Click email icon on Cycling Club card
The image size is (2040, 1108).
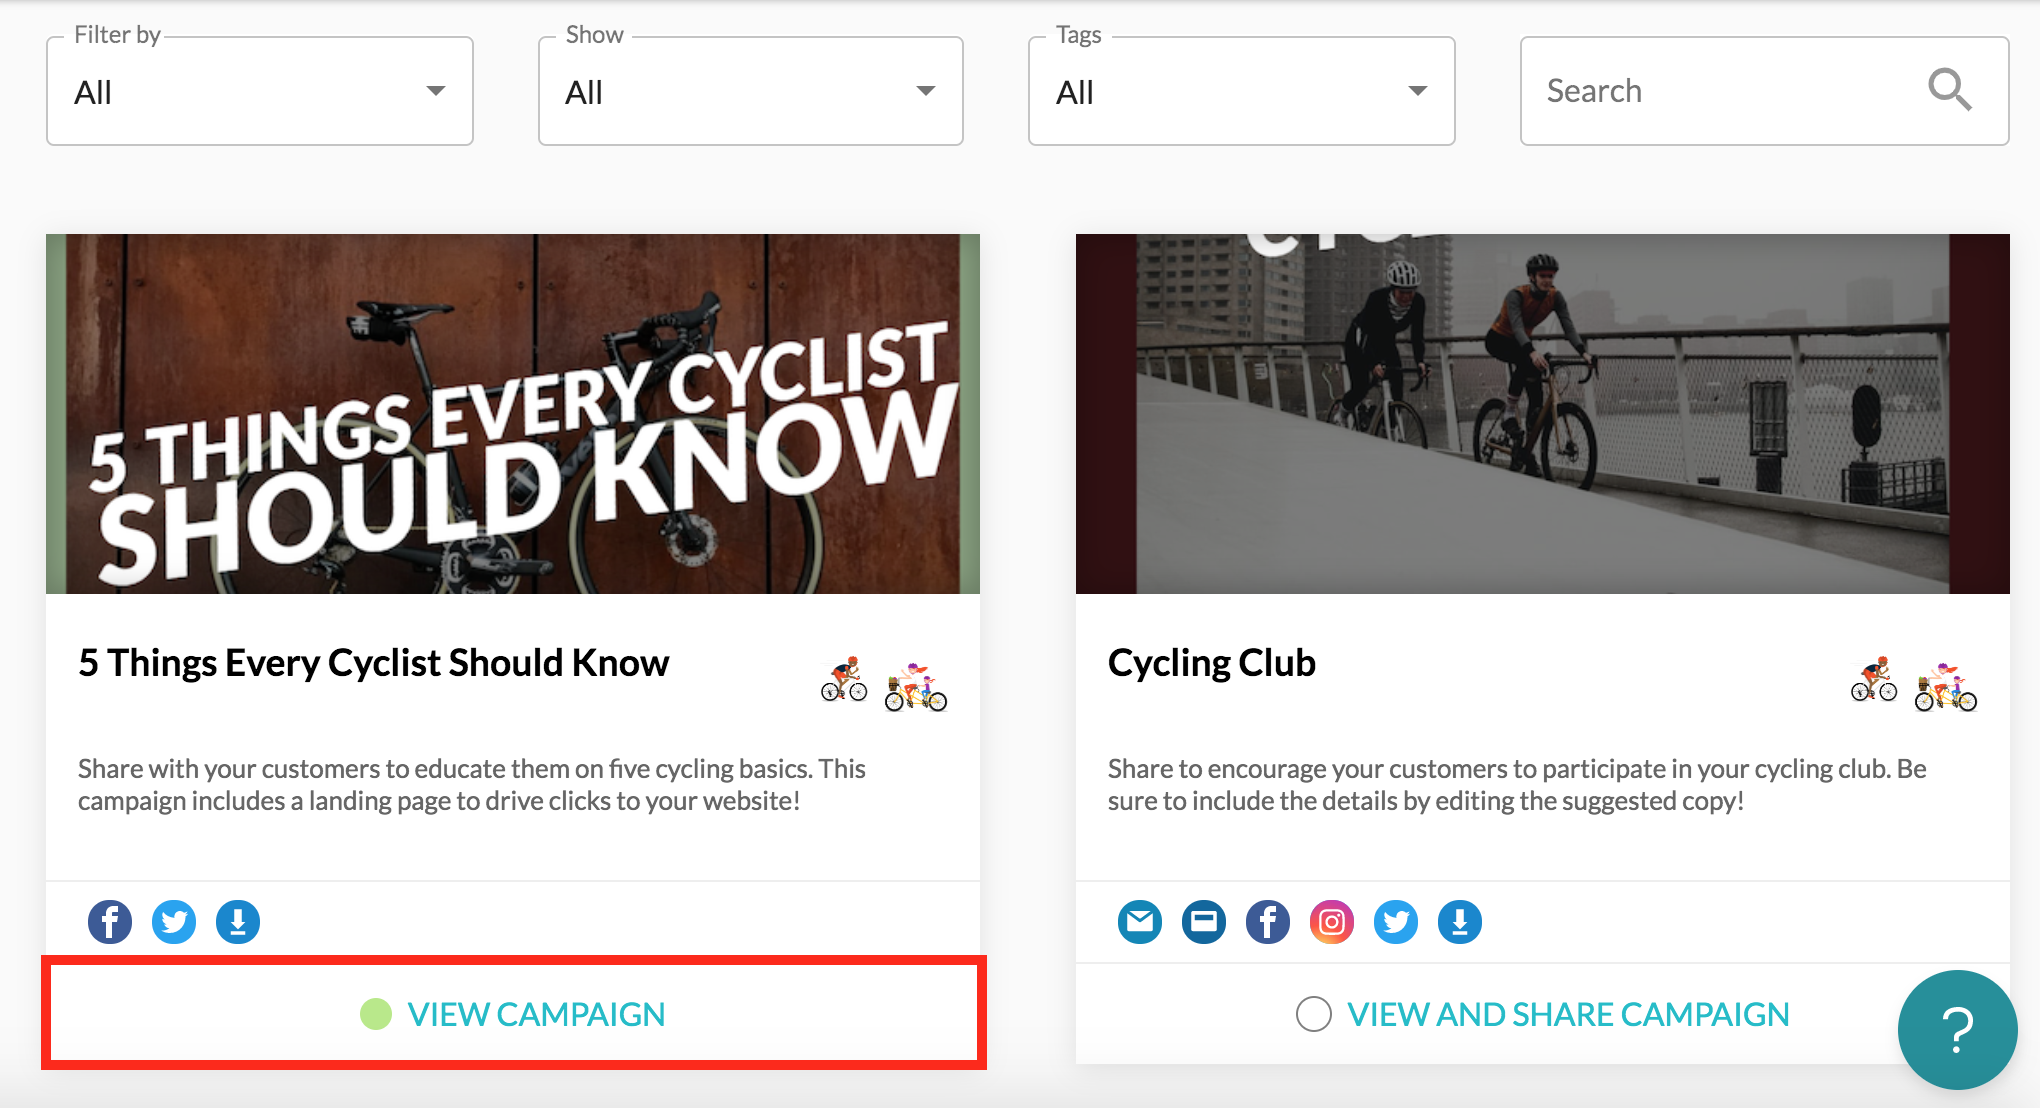point(1140,922)
